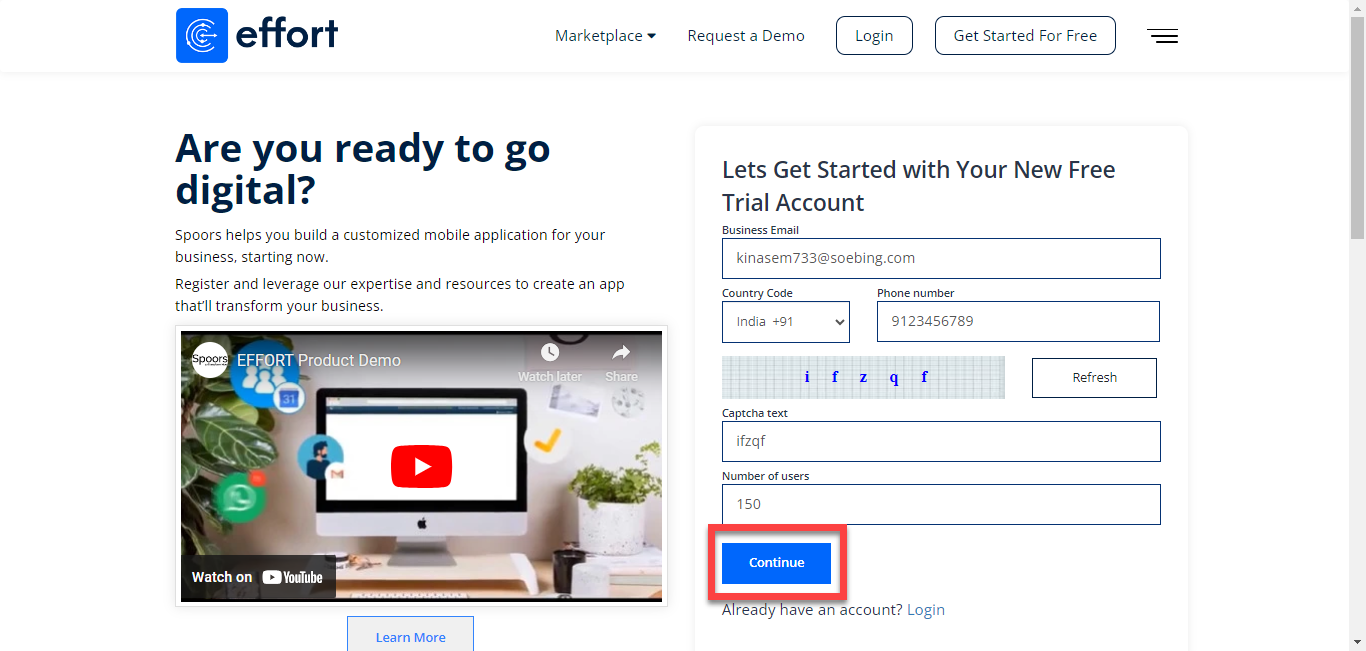
Task: Click the Login link below Continue
Action: point(925,610)
